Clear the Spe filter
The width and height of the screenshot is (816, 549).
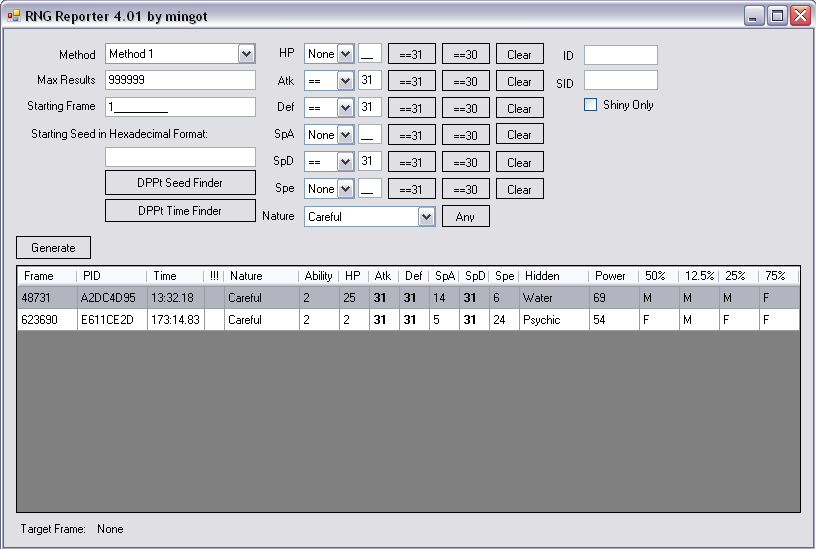click(520, 189)
